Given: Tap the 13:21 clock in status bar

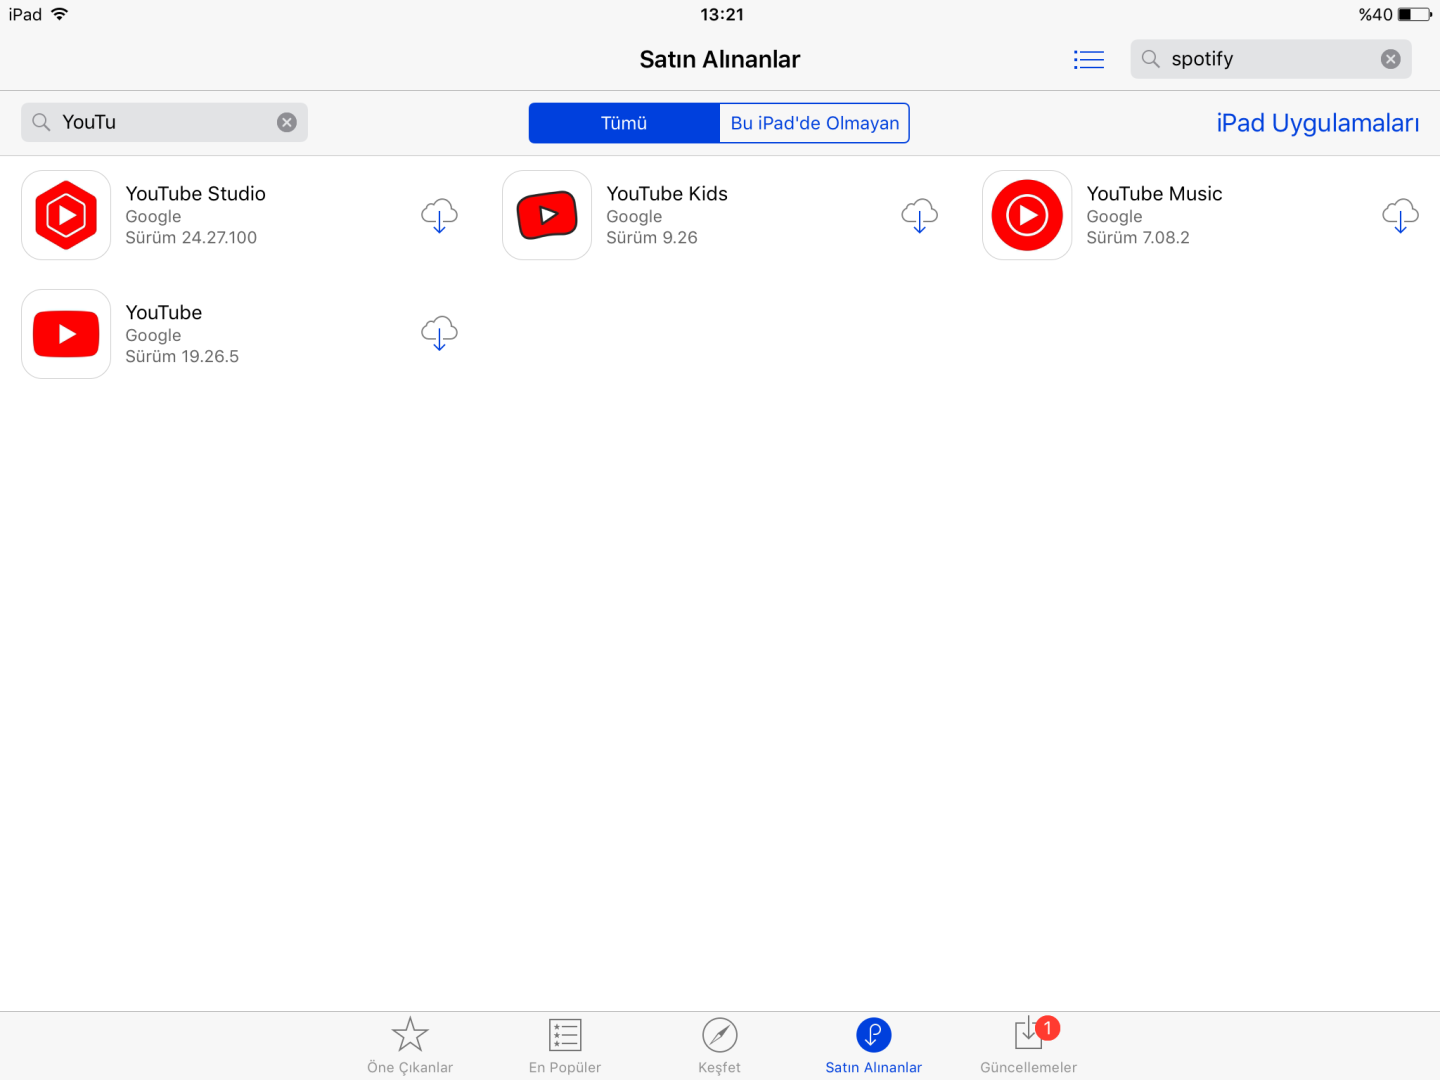Looking at the screenshot, I should point(722,14).
